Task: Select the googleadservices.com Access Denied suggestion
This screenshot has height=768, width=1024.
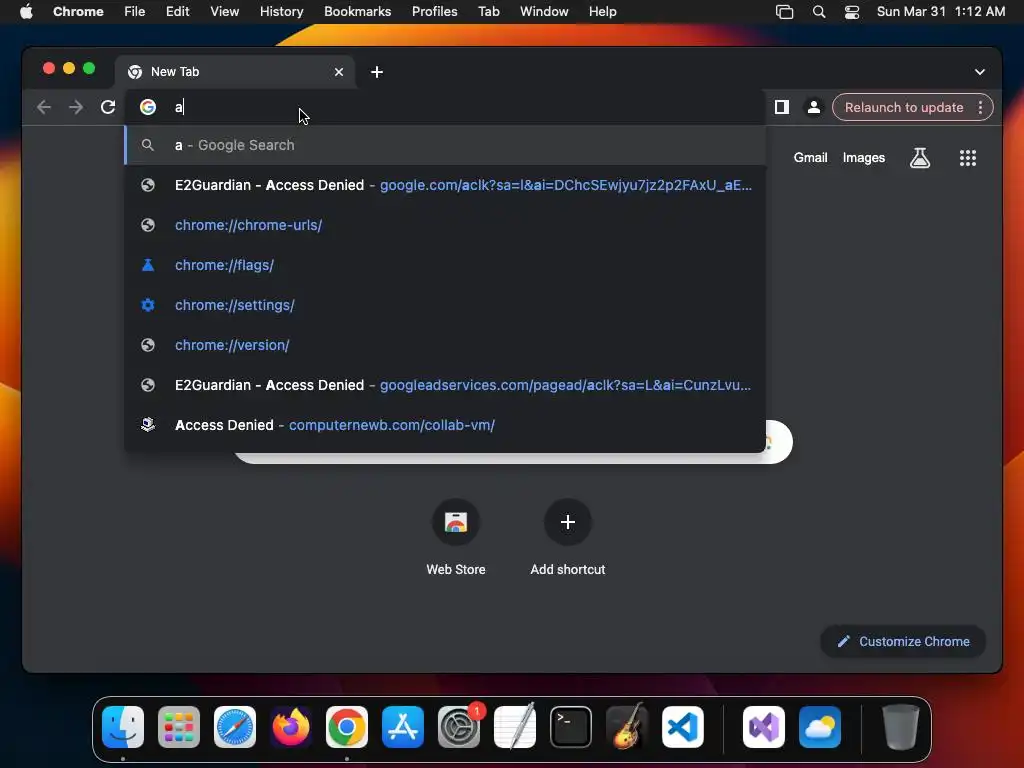Action: (x=445, y=385)
